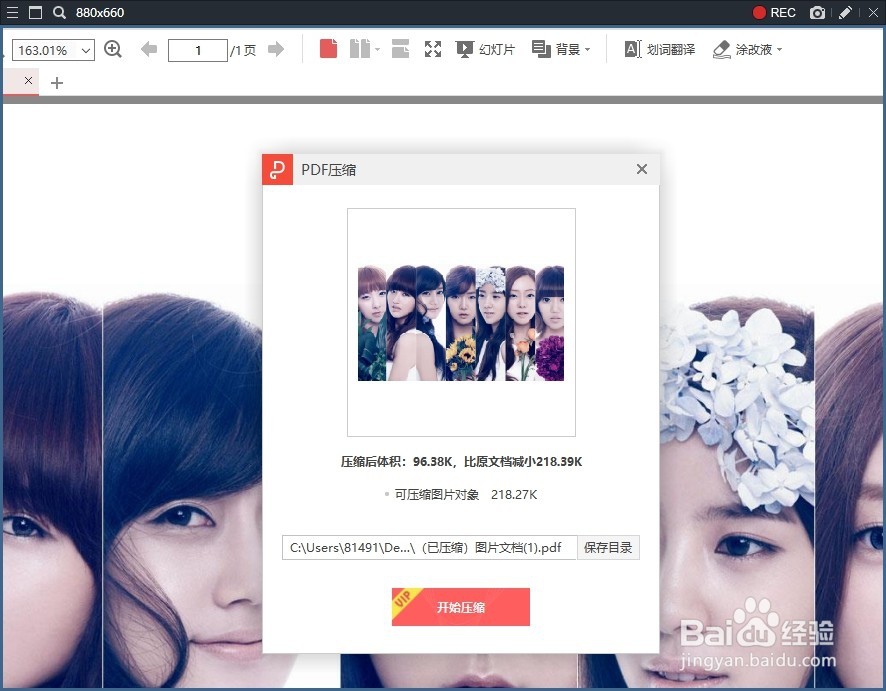Expand the two-page view dropdown arrow
The height and width of the screenshot is (691, 886).
click(x=377, y=50)
